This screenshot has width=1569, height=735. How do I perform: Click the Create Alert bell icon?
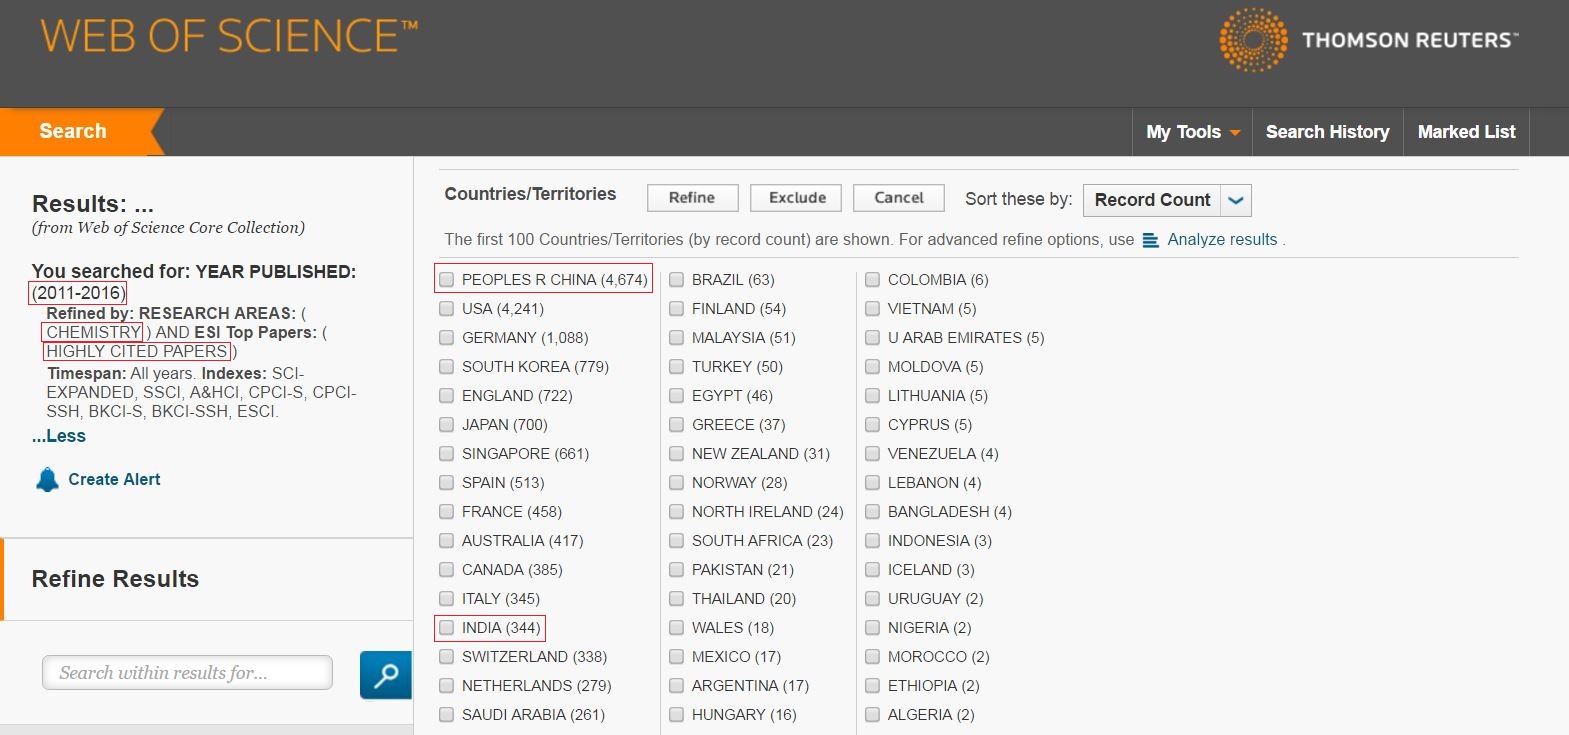(x=47, y=480)
